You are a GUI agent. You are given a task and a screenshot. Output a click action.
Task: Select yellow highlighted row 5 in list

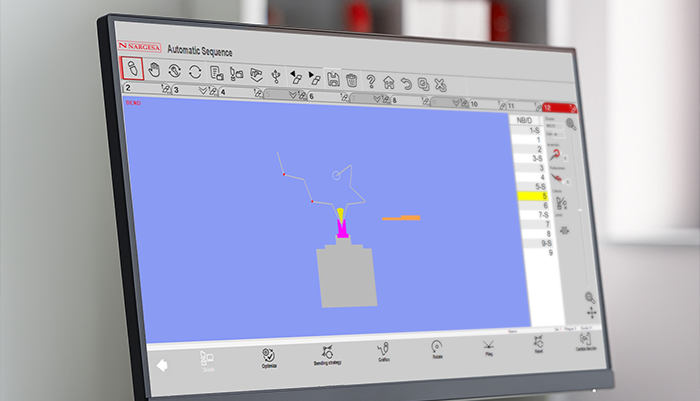(538, 196)
